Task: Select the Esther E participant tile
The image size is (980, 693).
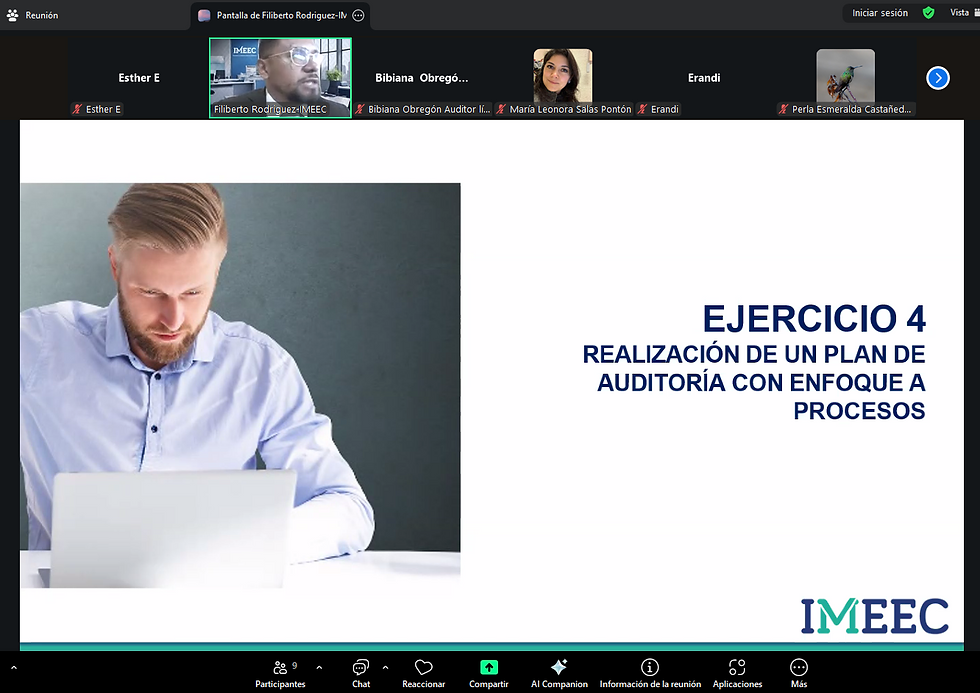Action: point(139,77)
